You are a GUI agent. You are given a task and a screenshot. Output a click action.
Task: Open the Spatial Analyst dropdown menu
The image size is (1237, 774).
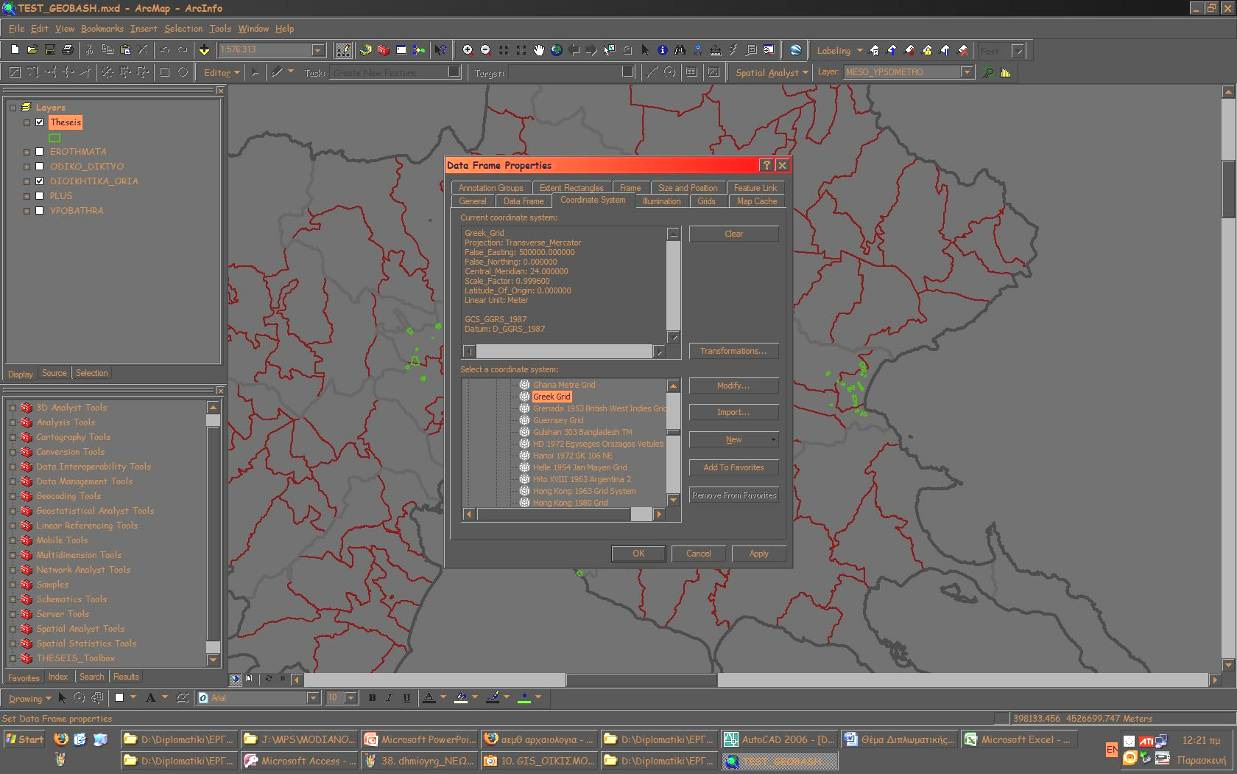click(x=771, y=72)
